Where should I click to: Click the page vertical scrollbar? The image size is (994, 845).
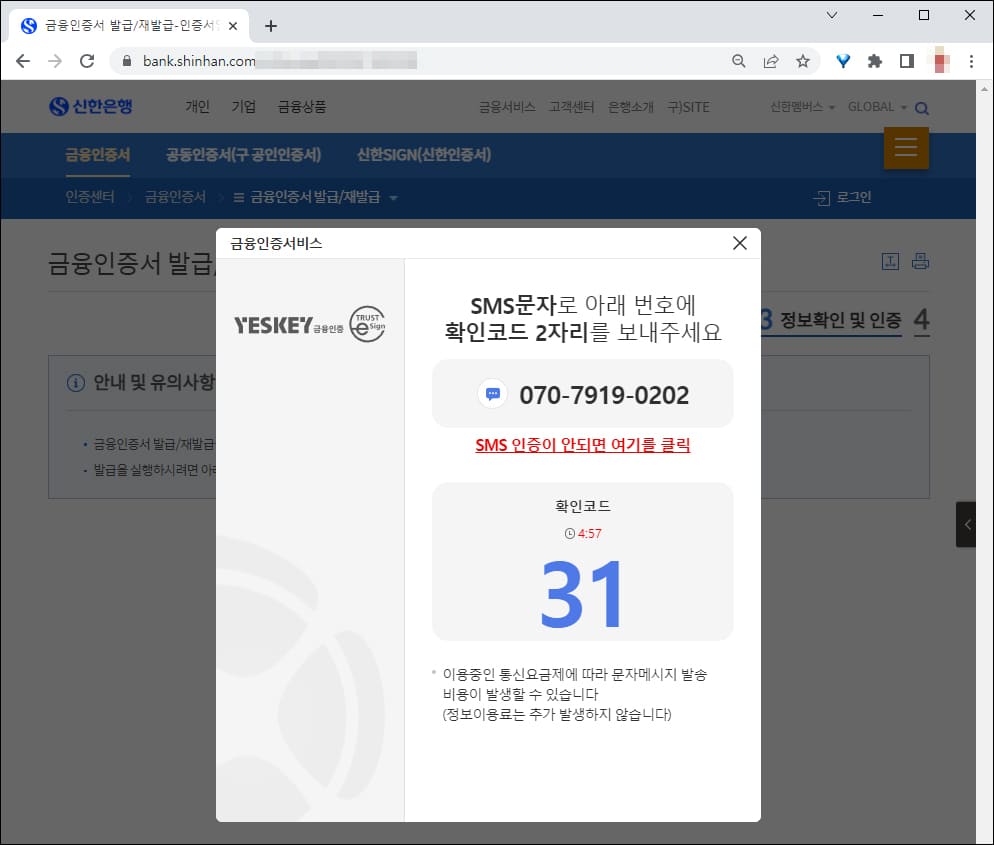(984, 461)
